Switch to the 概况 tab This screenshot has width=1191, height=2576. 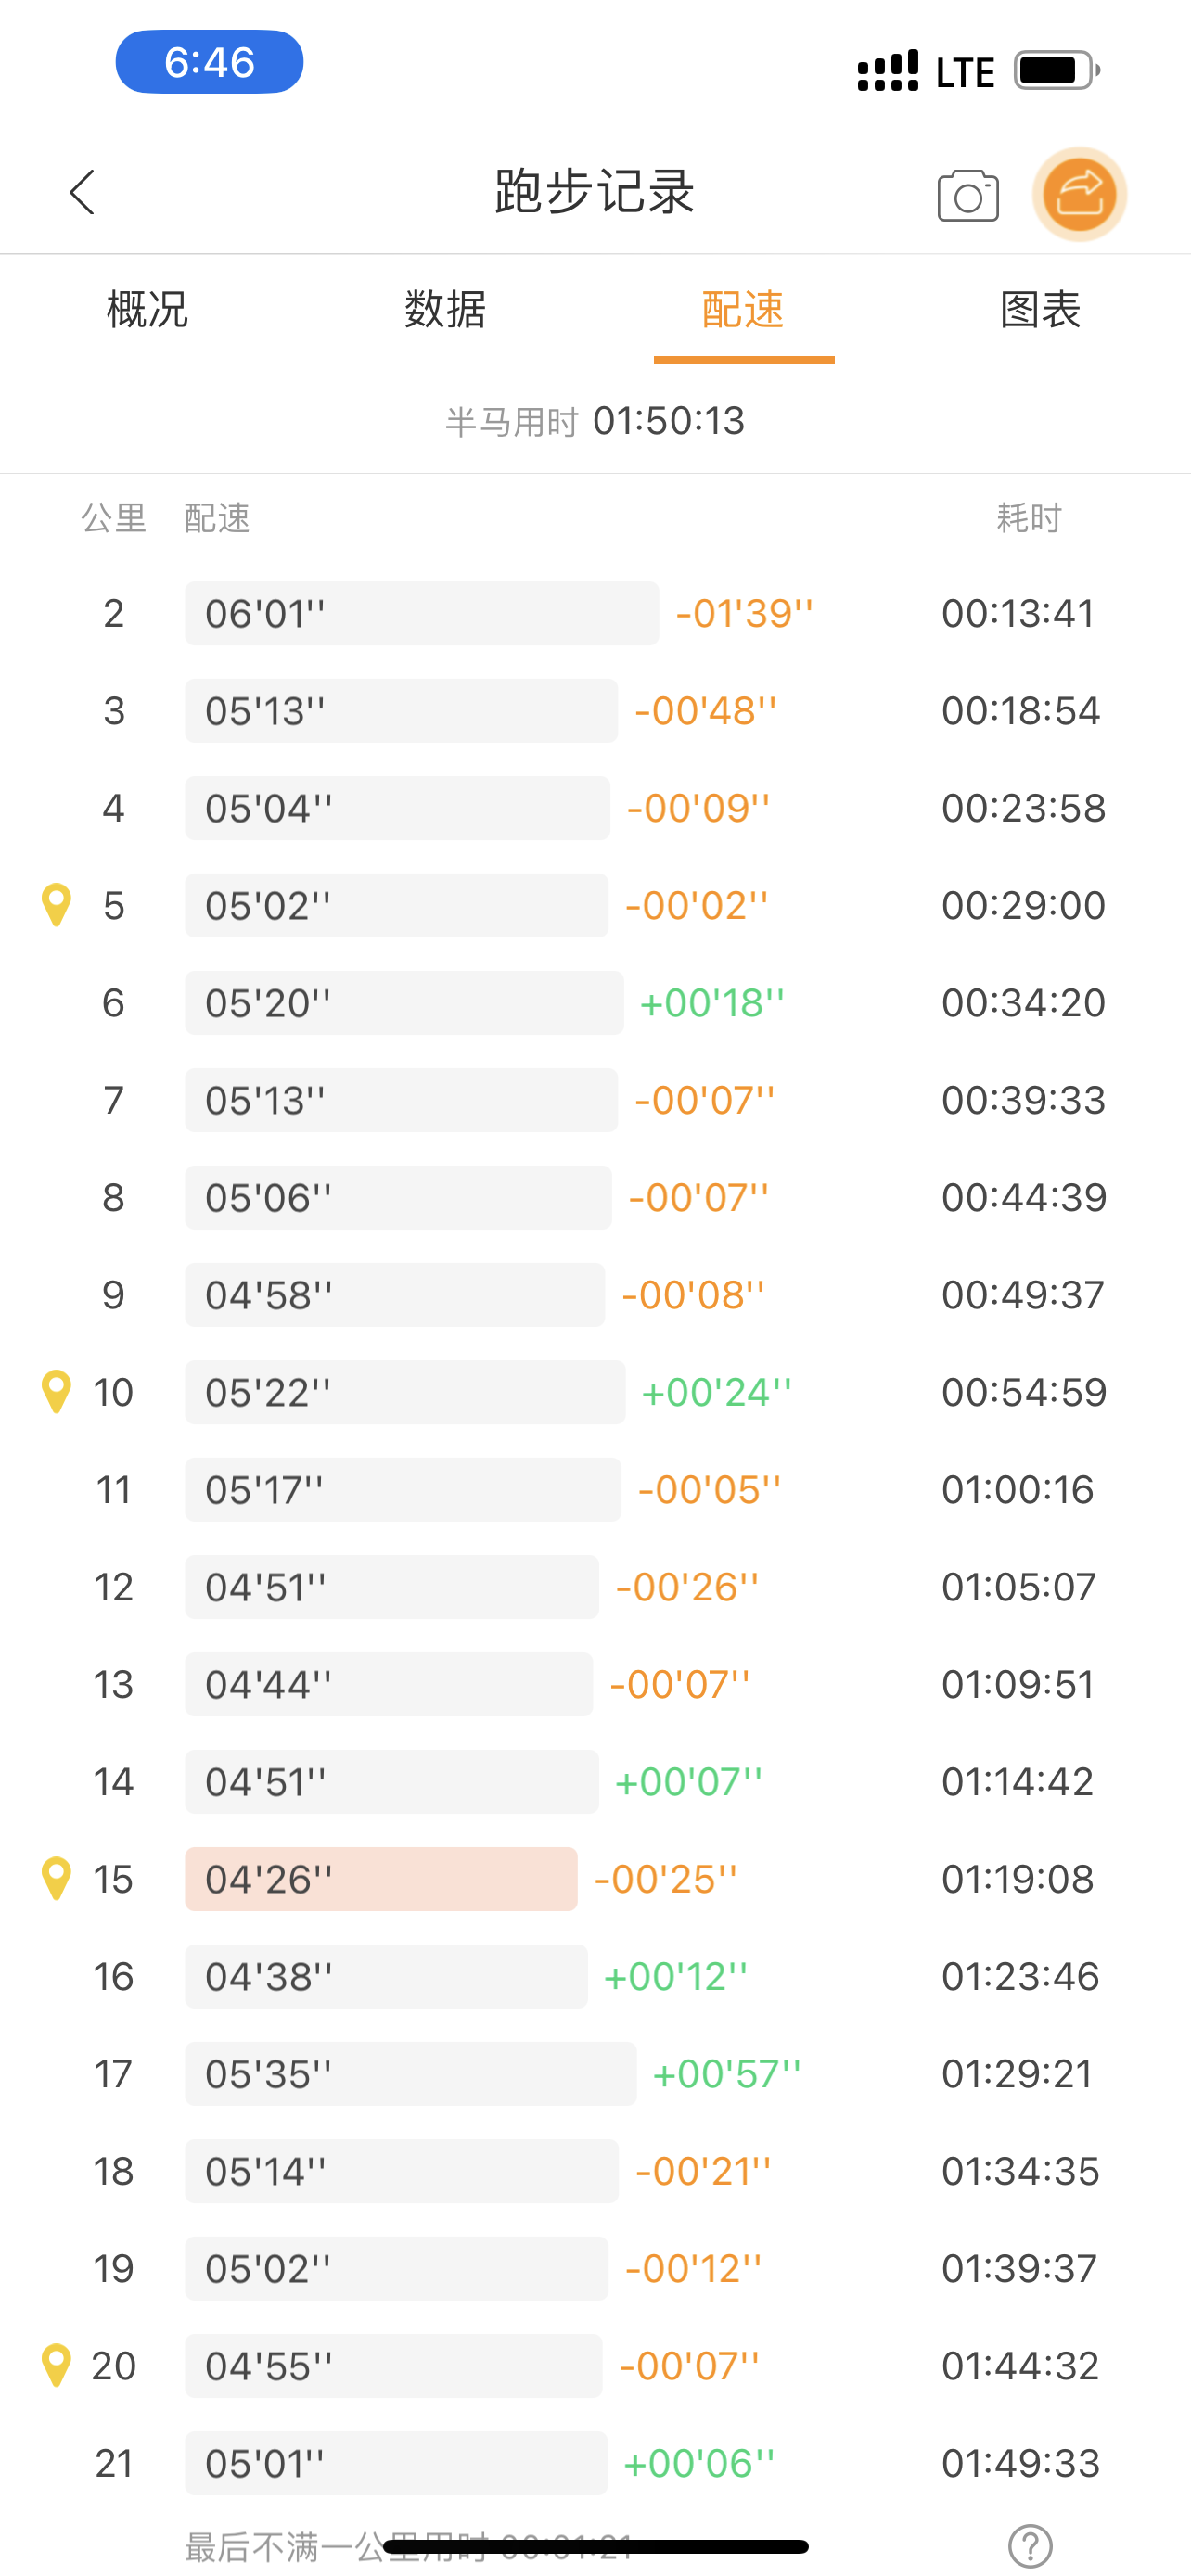coord(148,310)
